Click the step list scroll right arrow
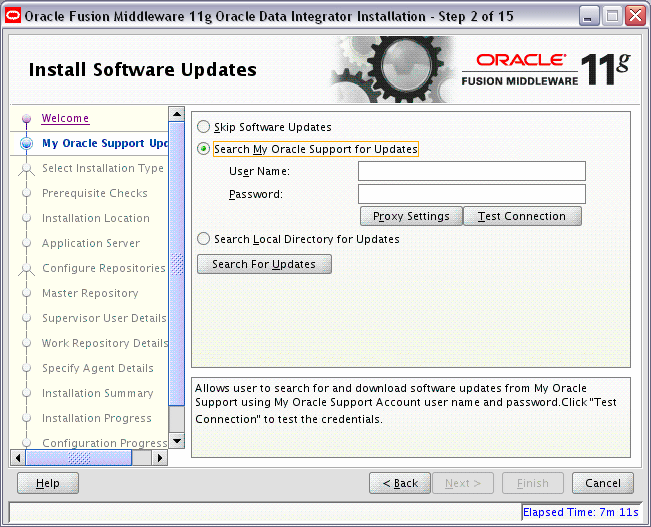Viewport: 651px width, 527px height. pos(160,458)
